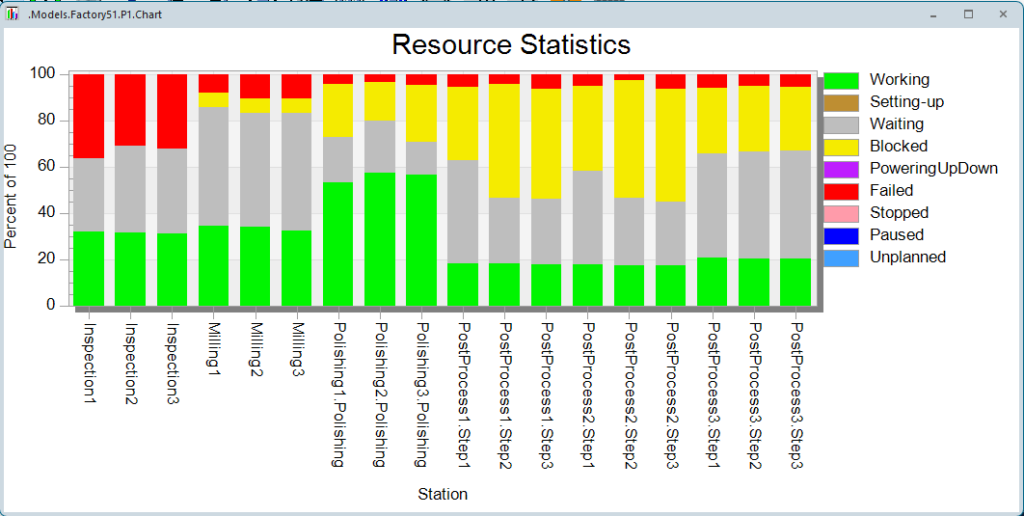This screenshot has height=516, width=1024.
Task: Click the chart icon in title bar
Action: [13, 15]
